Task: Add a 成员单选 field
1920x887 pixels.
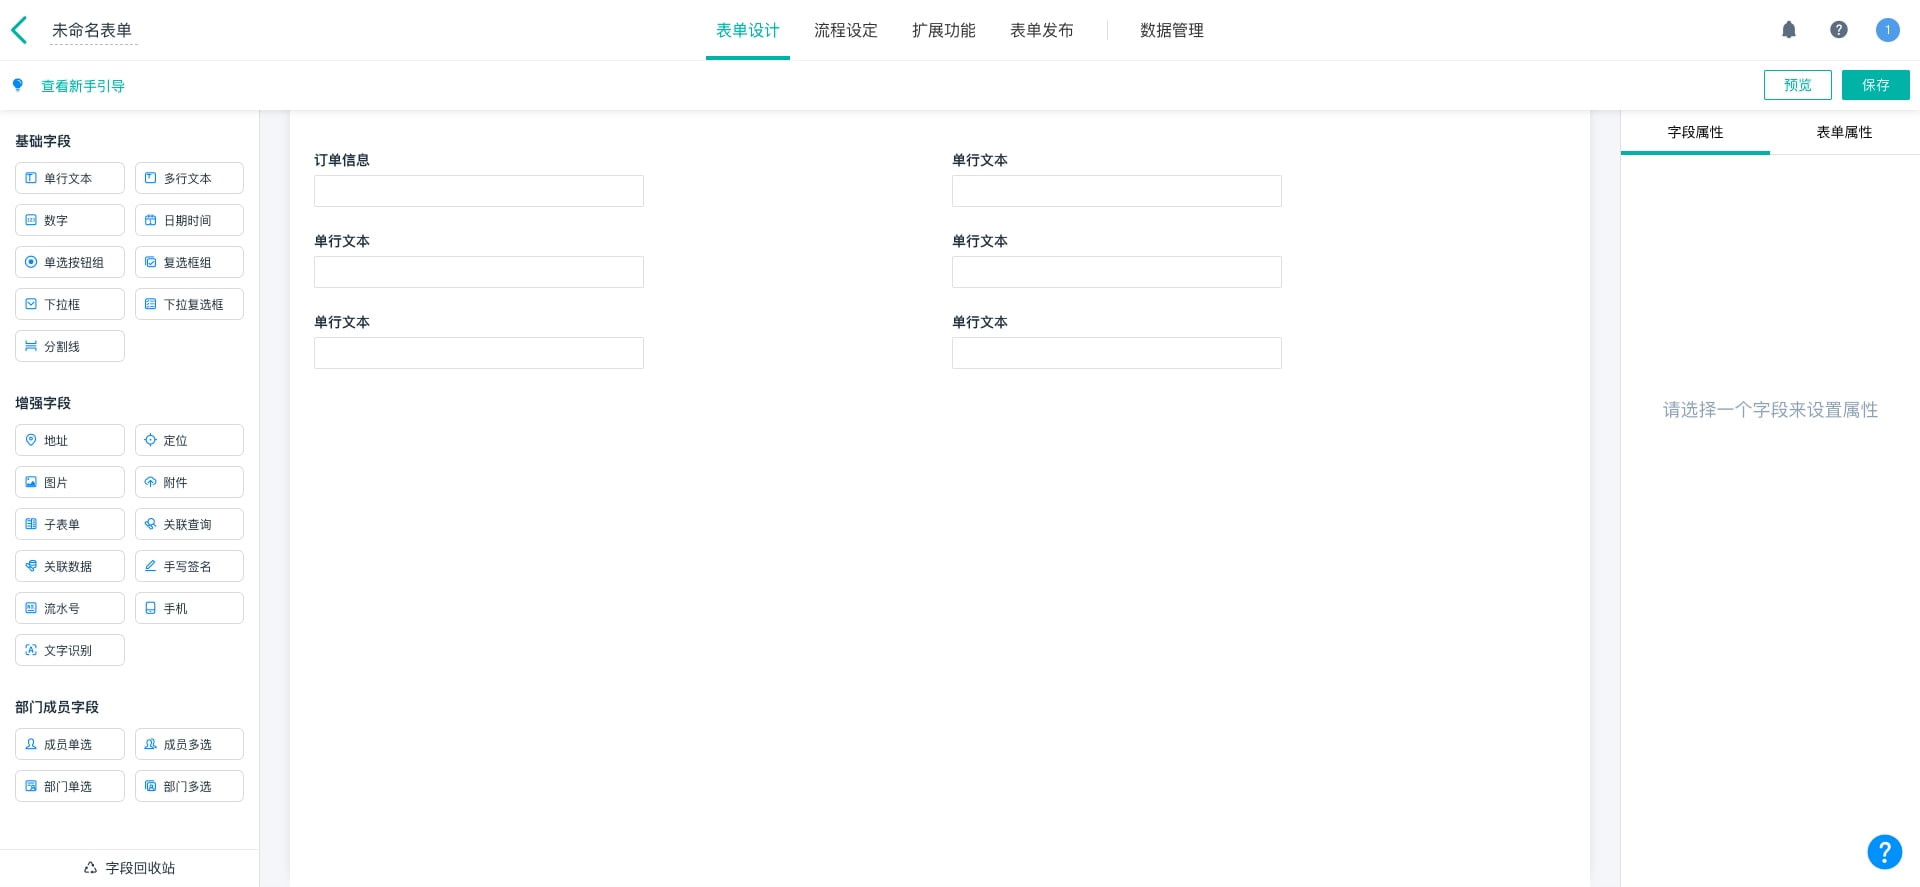Action: coord(70,744)
